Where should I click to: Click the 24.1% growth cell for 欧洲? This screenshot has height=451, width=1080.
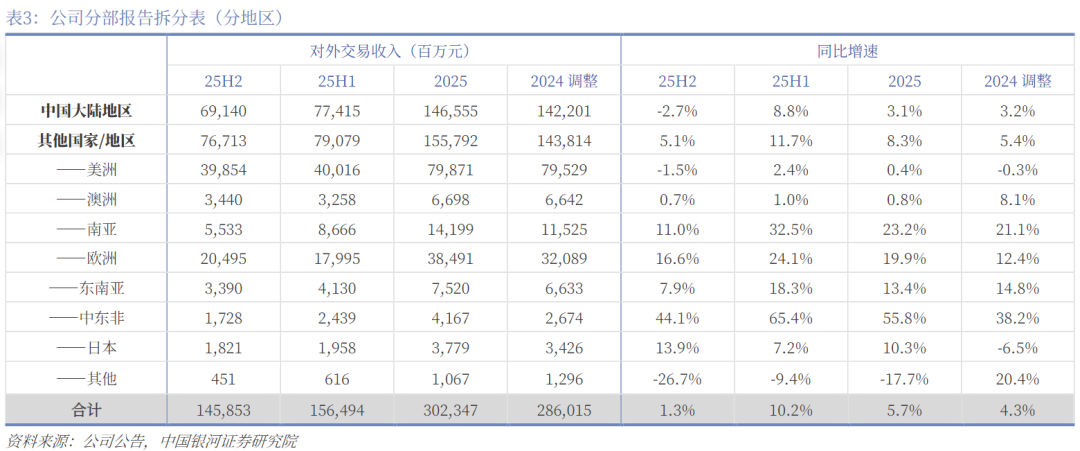(791, 259)
